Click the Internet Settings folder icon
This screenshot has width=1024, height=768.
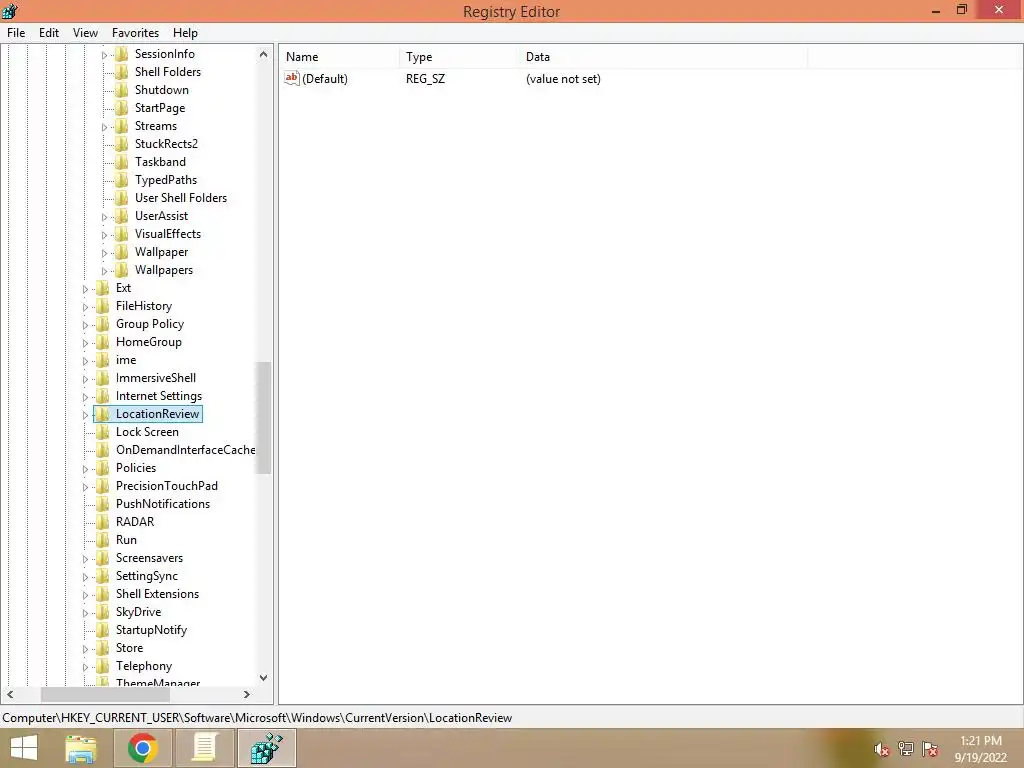click(103, 396)
